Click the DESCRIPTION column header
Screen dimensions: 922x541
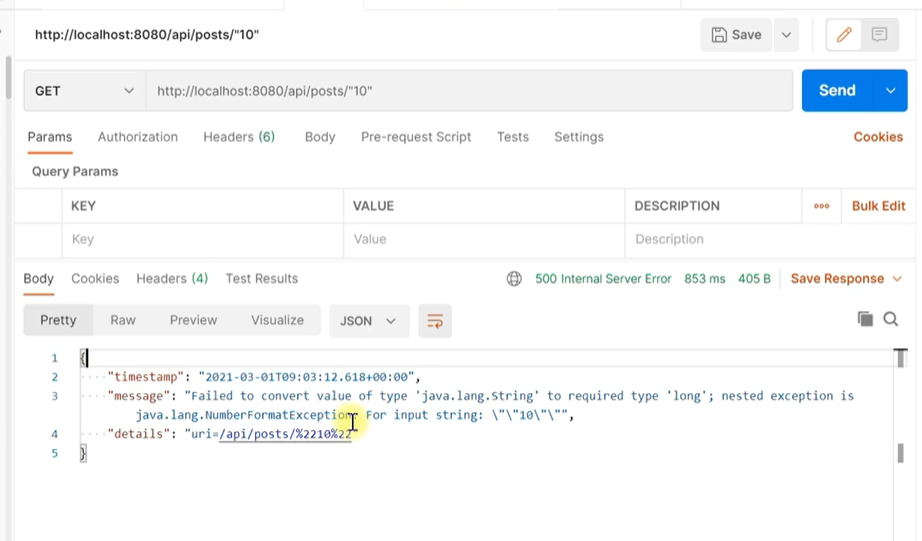click(x=677, y=206)
